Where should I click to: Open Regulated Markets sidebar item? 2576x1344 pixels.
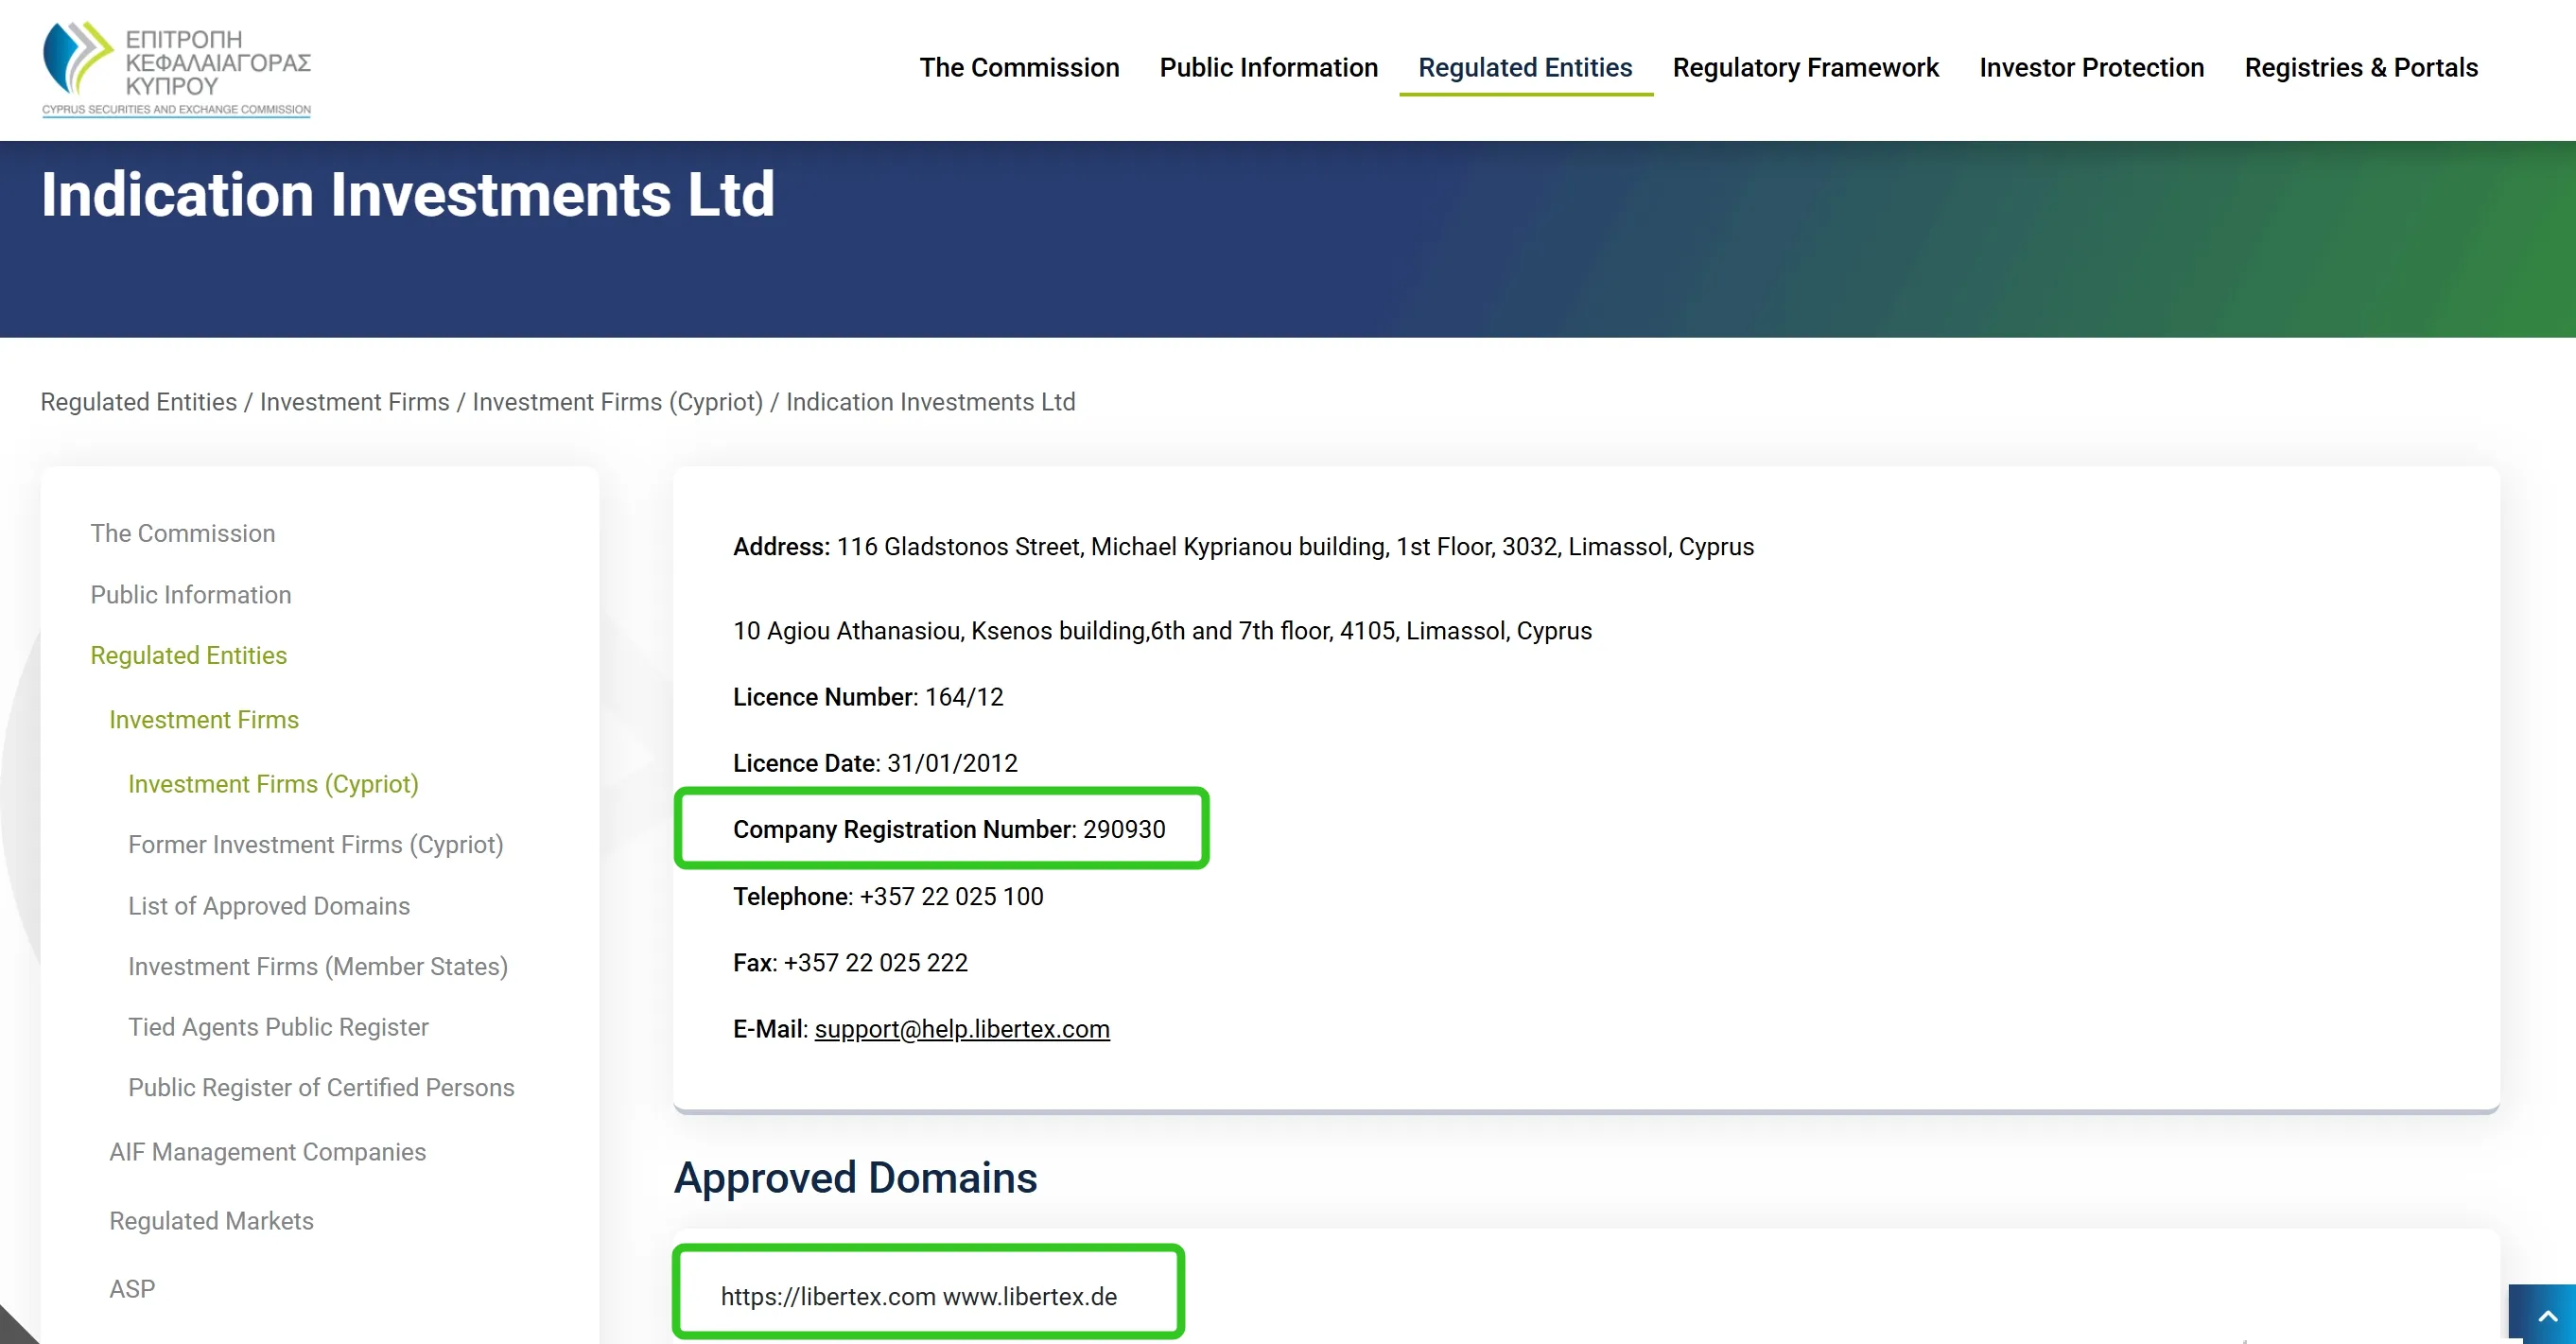211,1221
